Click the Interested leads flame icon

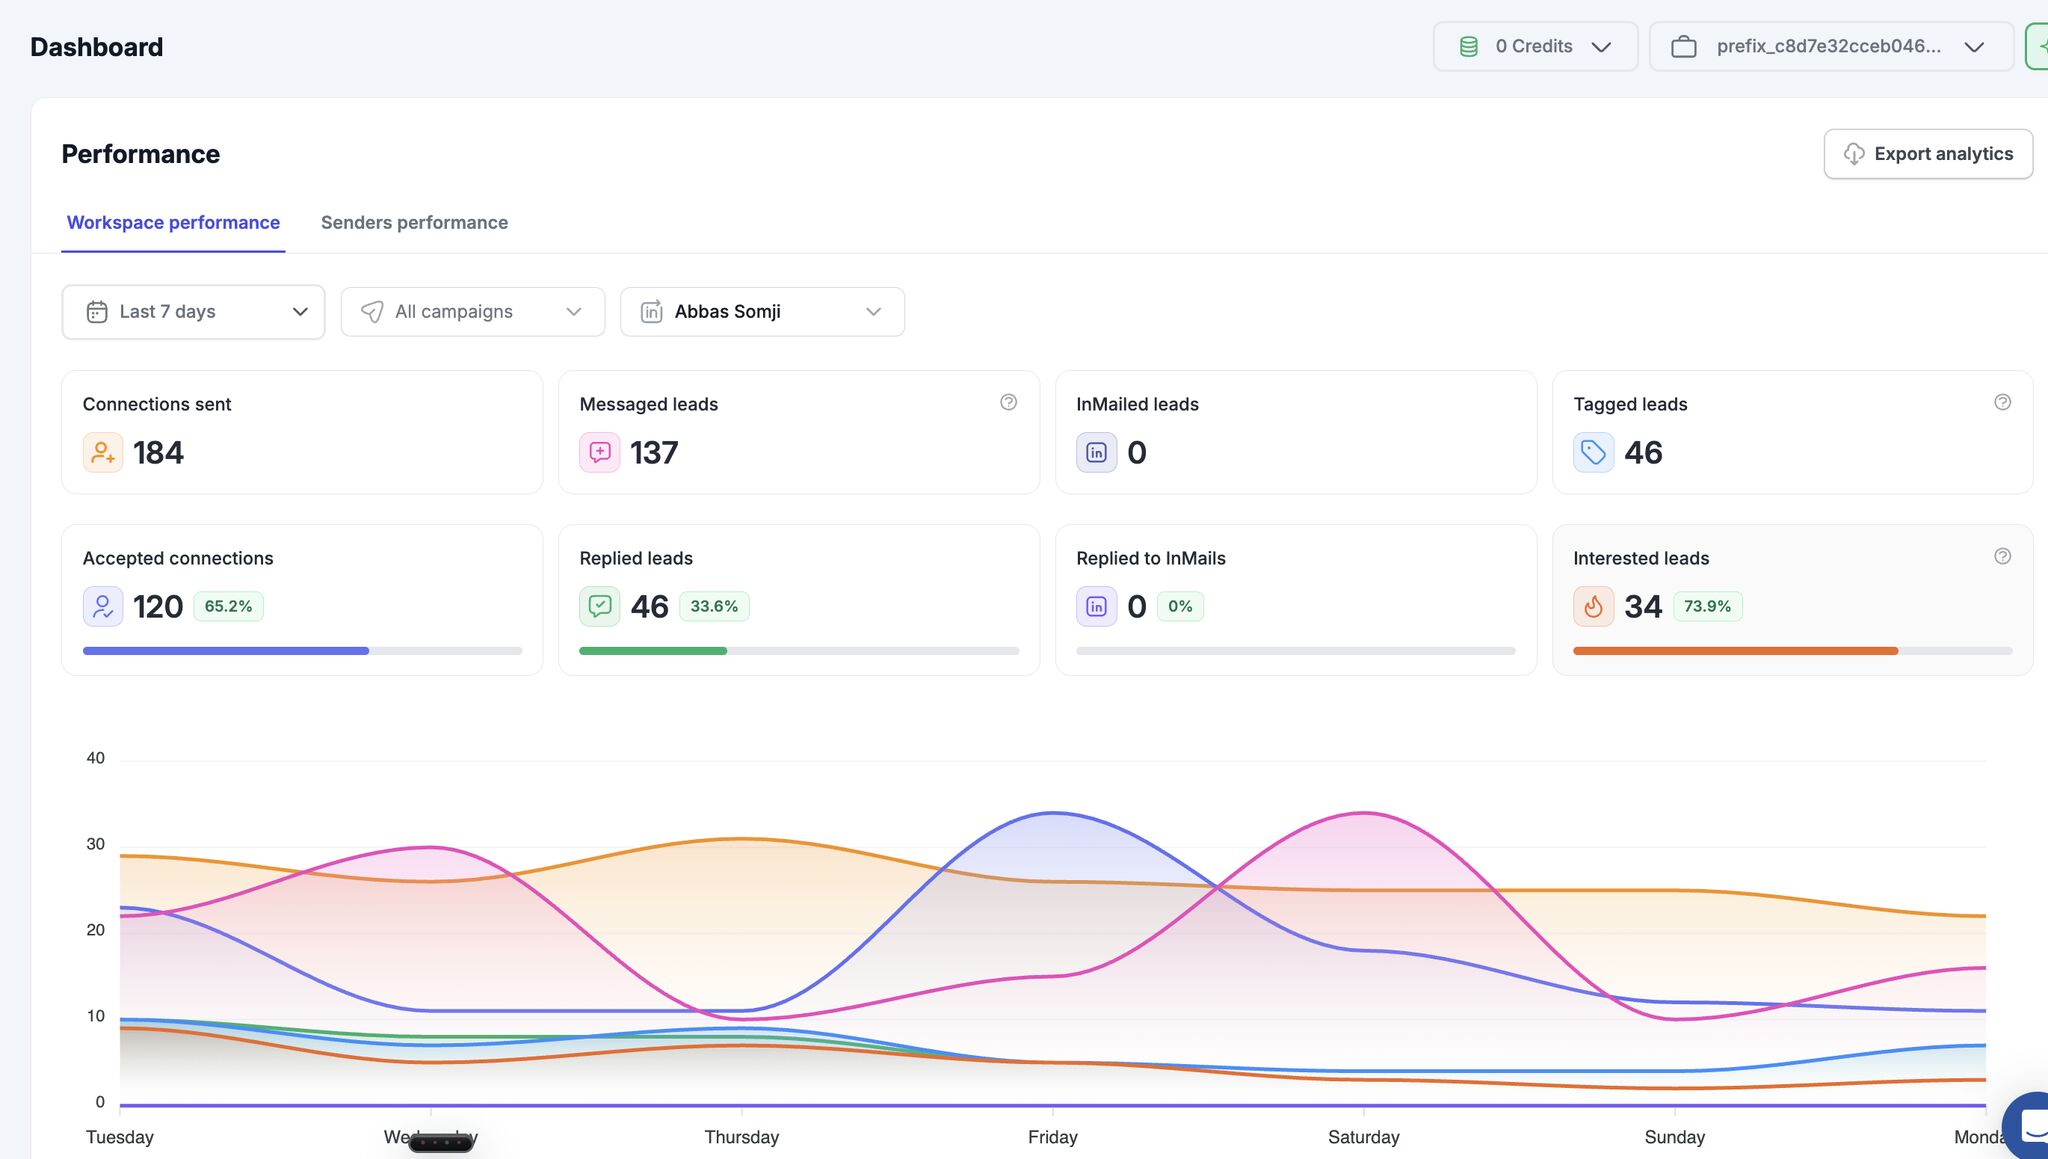(1594, 606)
